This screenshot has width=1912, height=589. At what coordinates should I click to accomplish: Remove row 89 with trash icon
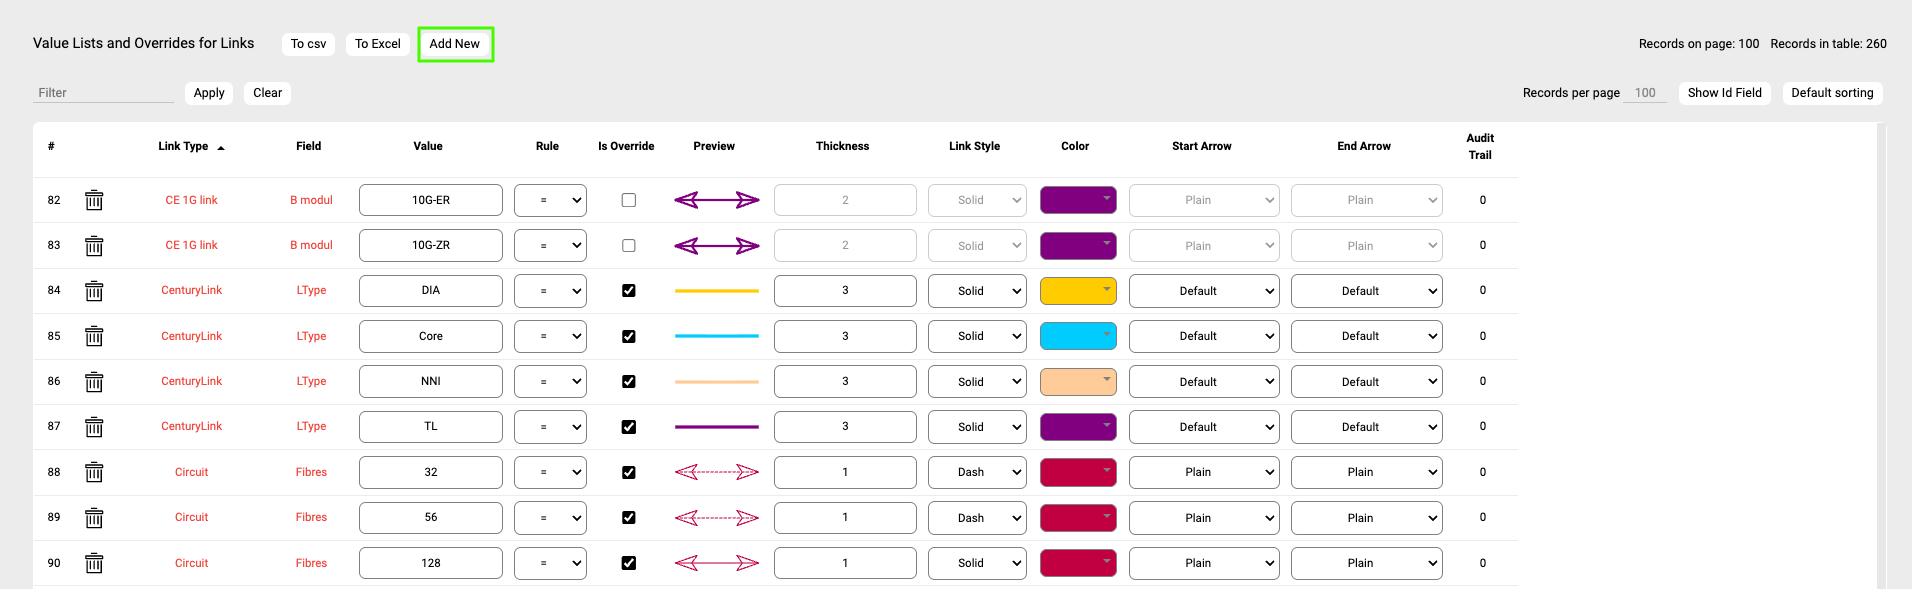coord(94,518)
